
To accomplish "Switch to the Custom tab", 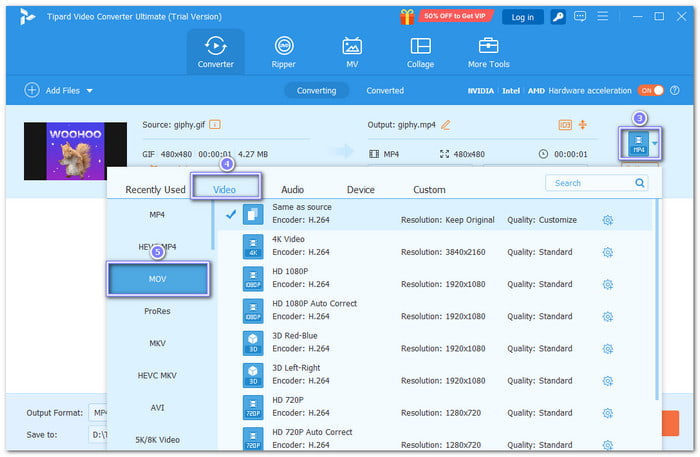I will 429,190.
